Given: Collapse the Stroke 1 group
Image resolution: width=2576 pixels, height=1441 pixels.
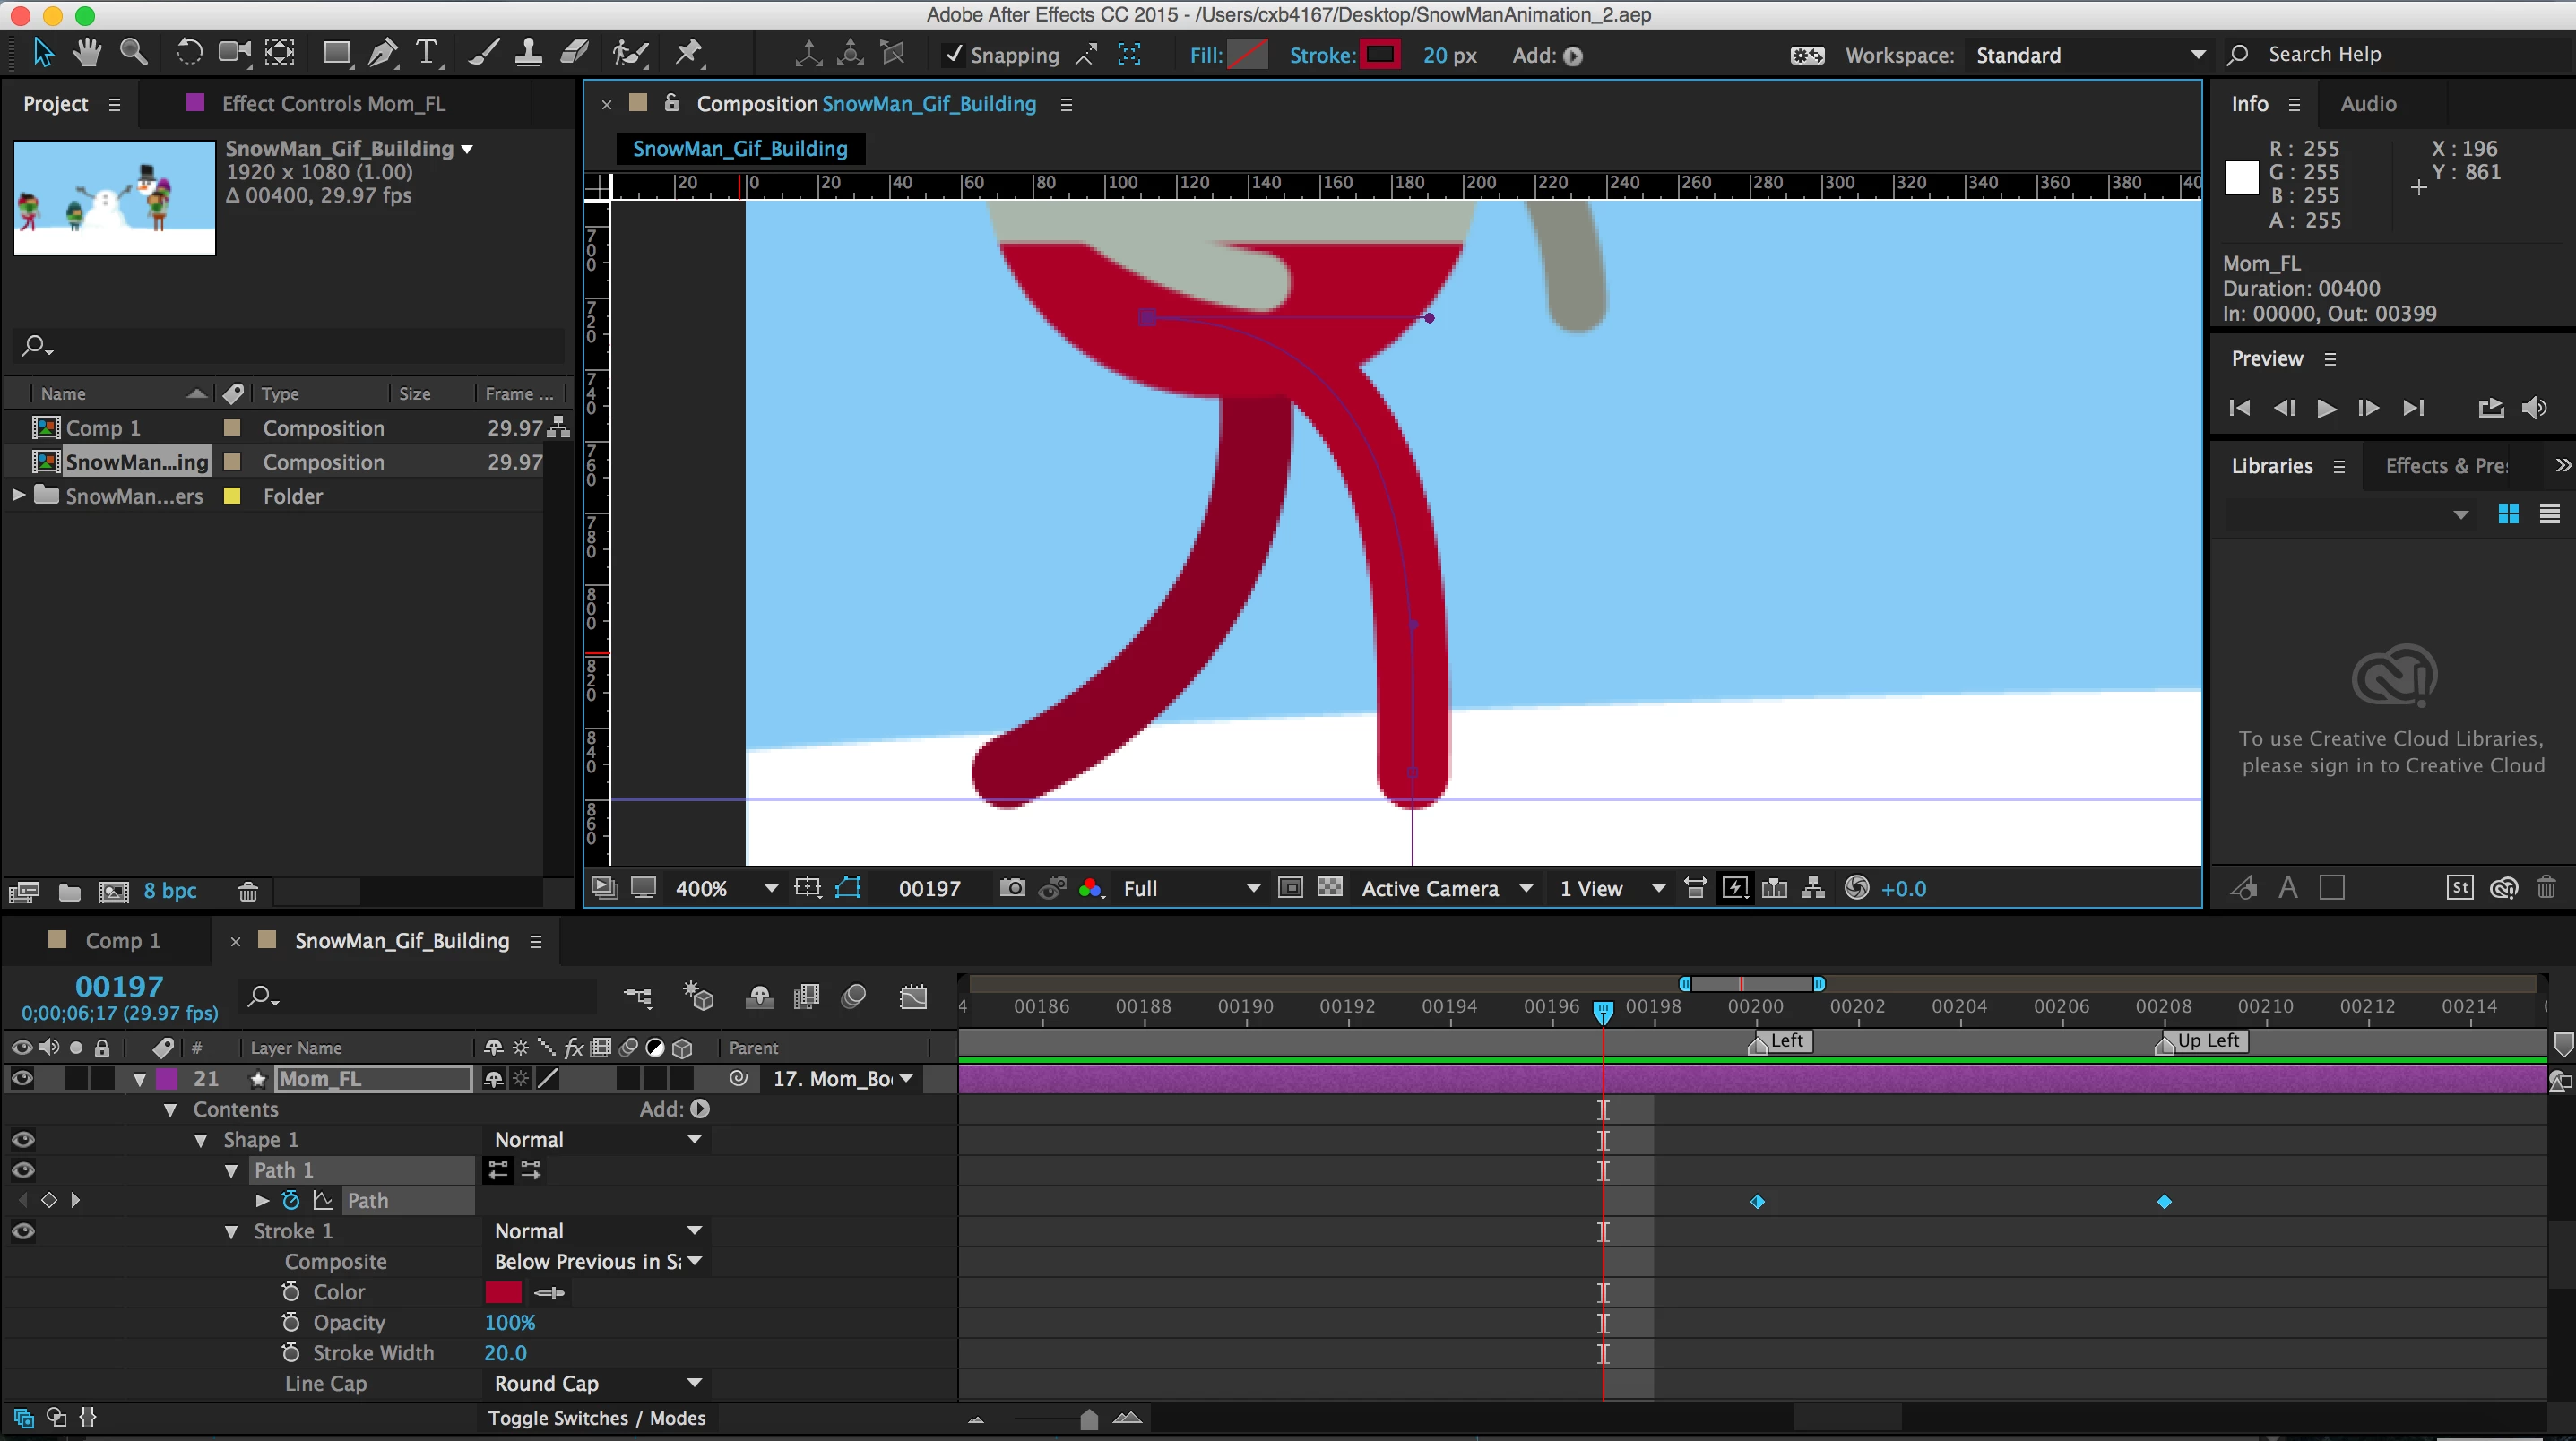Looking at the screenshot, I should coord(232,1232).
